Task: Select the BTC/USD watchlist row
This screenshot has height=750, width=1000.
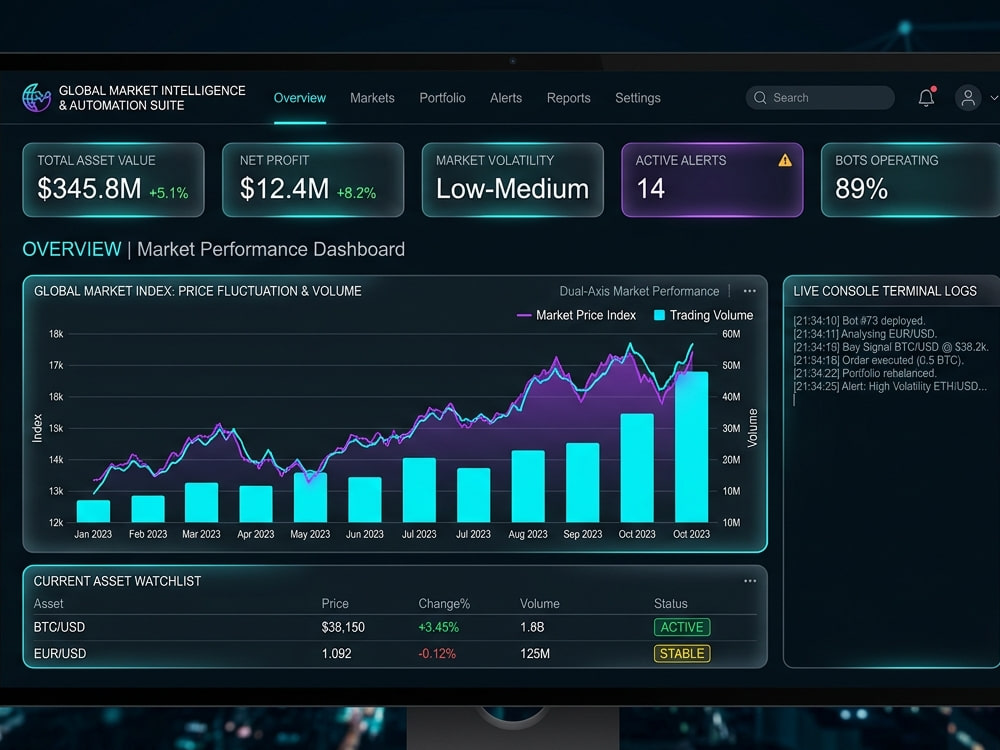Action: [x=395, y=628]
